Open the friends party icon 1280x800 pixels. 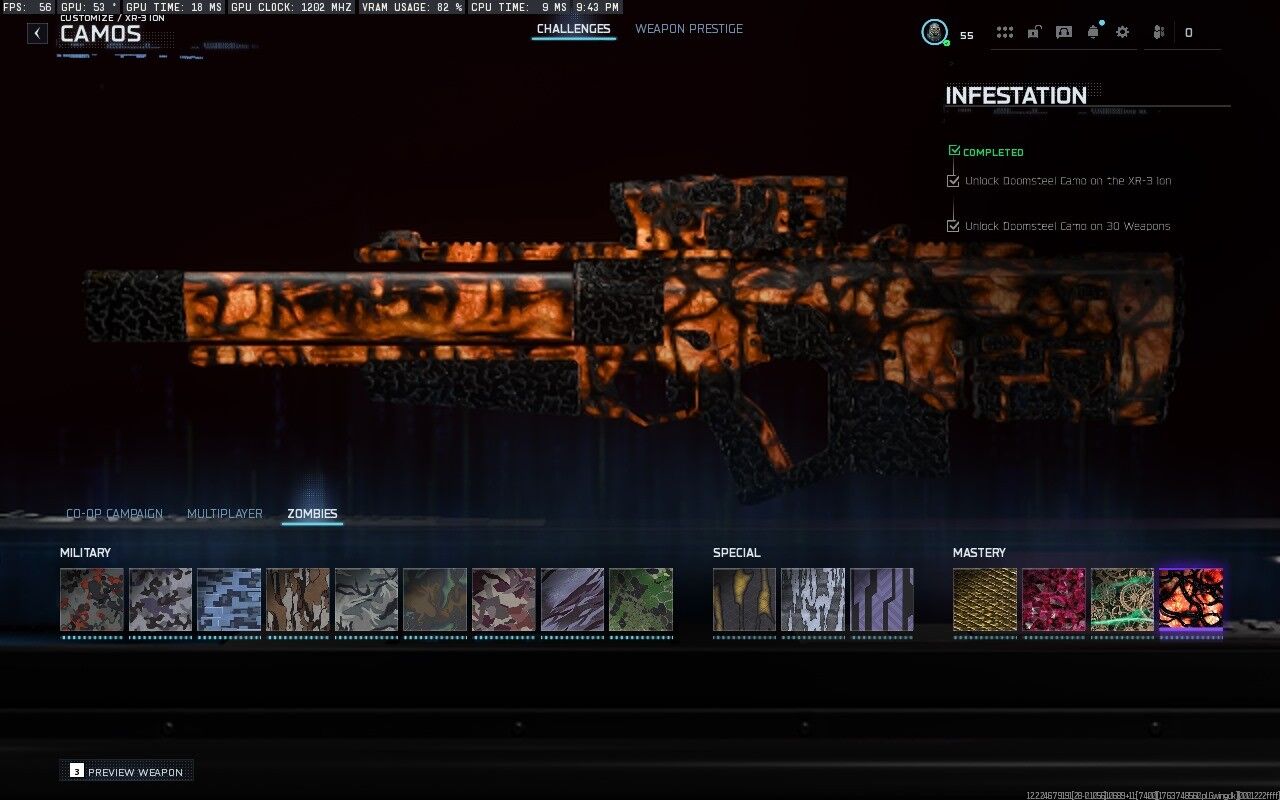tap(1159, 32)
